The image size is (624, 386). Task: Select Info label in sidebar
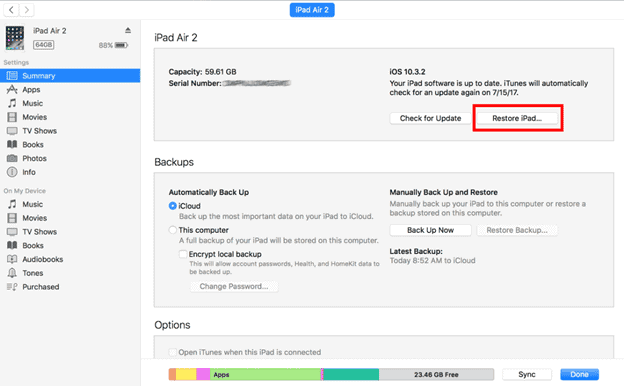click(x=29, y=172)
